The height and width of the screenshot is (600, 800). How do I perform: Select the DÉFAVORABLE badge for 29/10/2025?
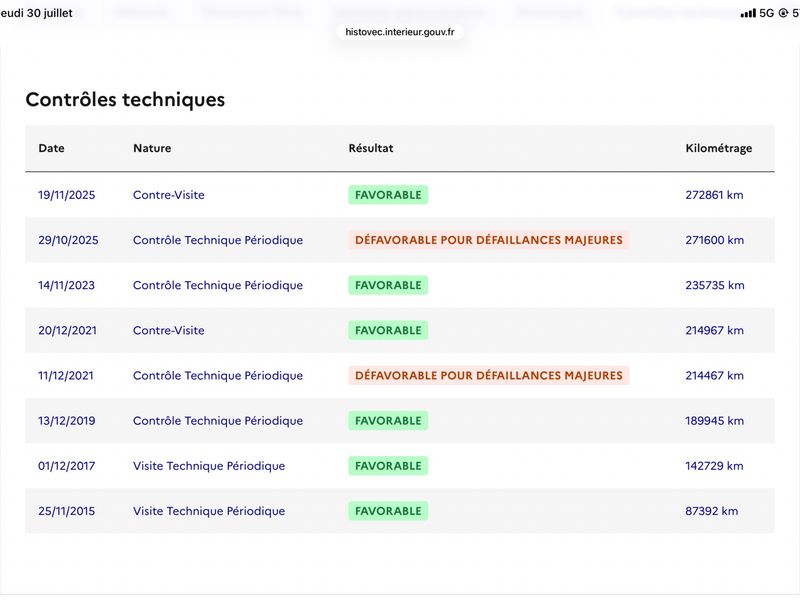click(x=489, y=240)
